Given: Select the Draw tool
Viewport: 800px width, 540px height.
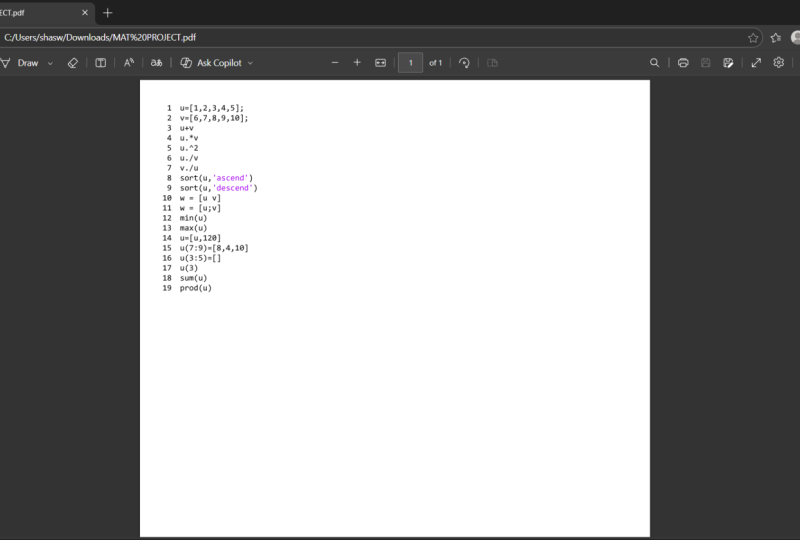Looking at the screenshot, I should [20, 63].
